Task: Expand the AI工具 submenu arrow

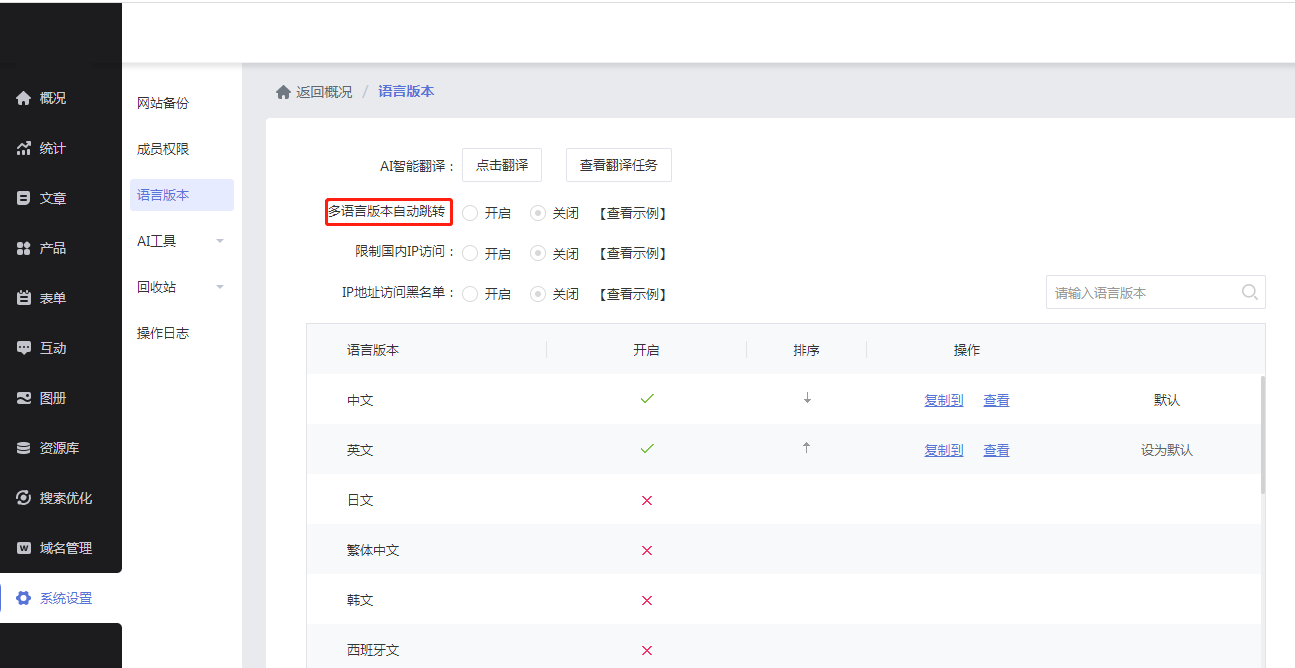Action: (x=220, y=241)
